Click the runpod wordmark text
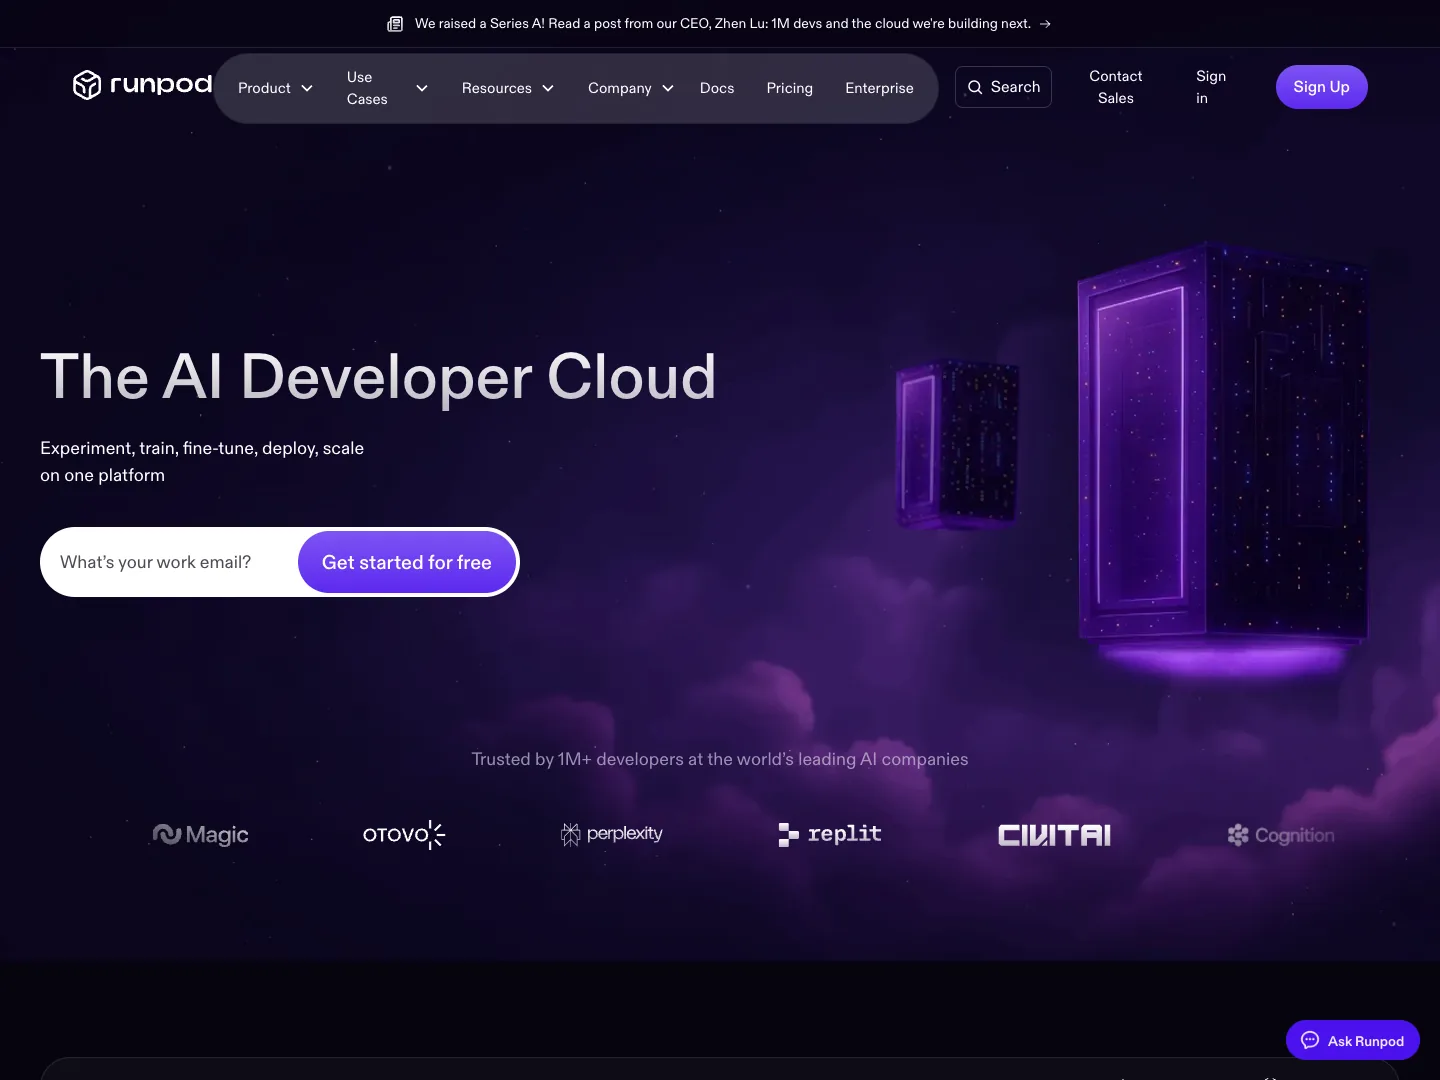This screenshot has width=1440, height=1080. point(160,85)
